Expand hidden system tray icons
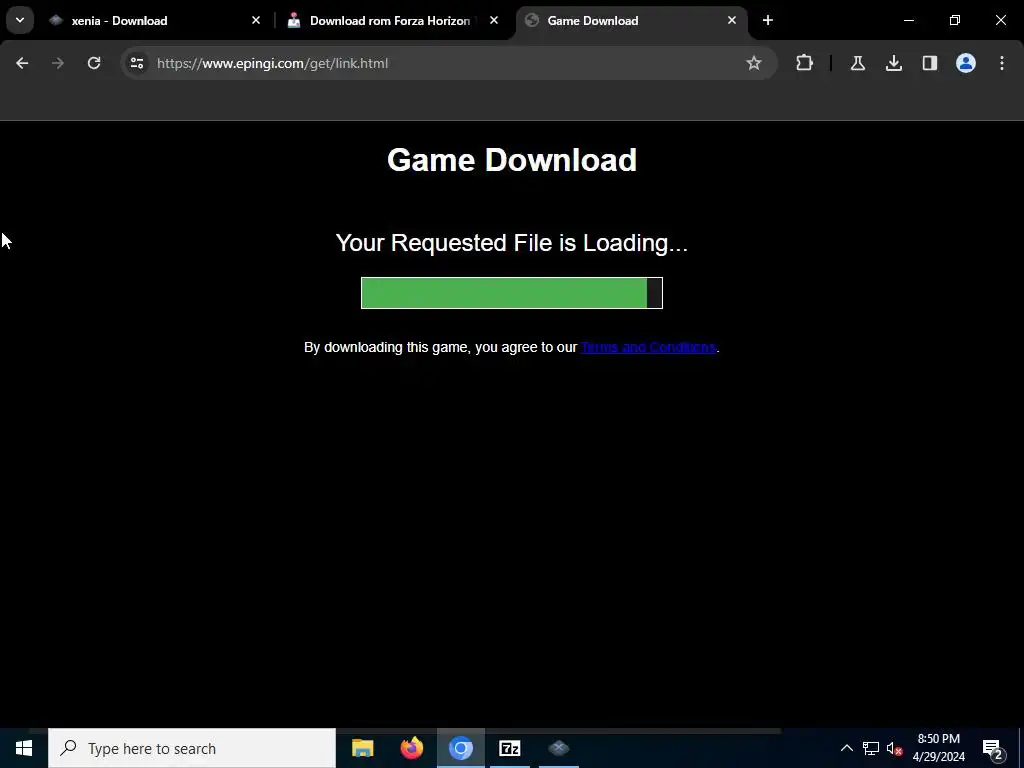 [x=846, y=748]
